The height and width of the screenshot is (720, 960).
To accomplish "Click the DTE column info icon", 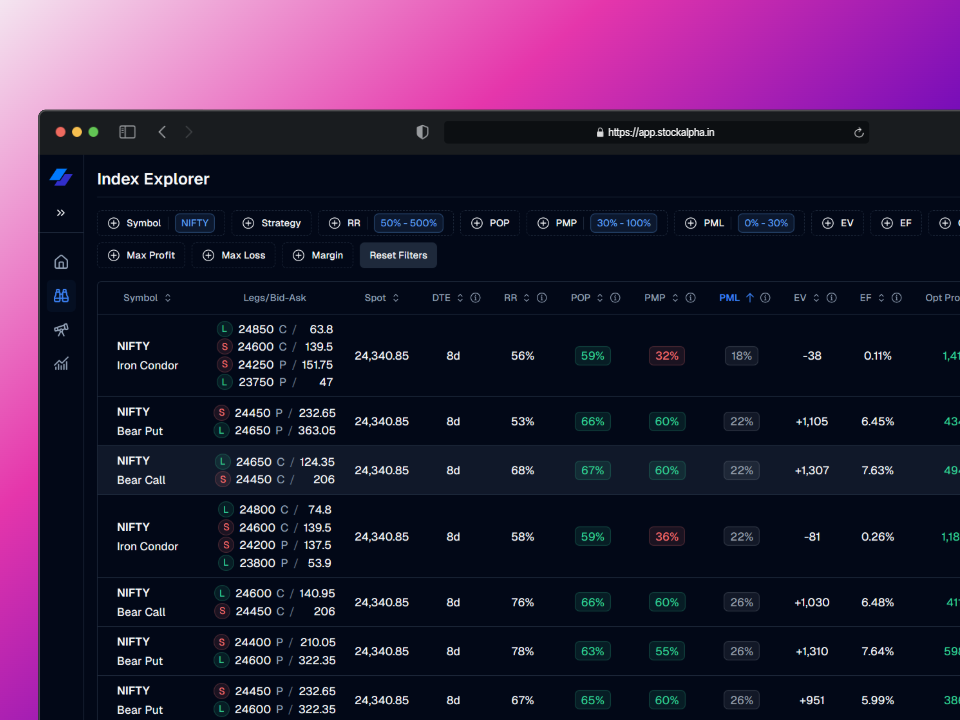I will click(x=475, y=297).
